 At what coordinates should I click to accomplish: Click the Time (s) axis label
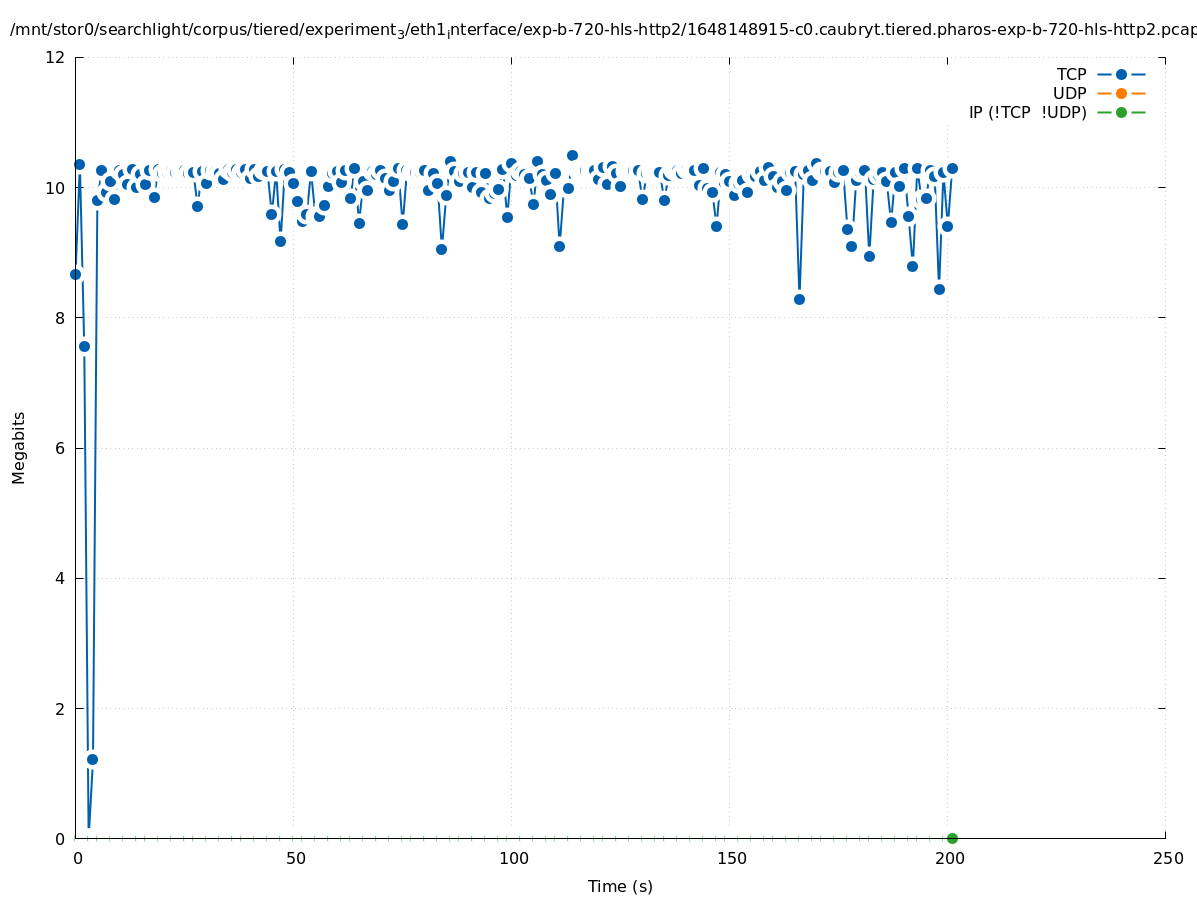tap(620, 886)
